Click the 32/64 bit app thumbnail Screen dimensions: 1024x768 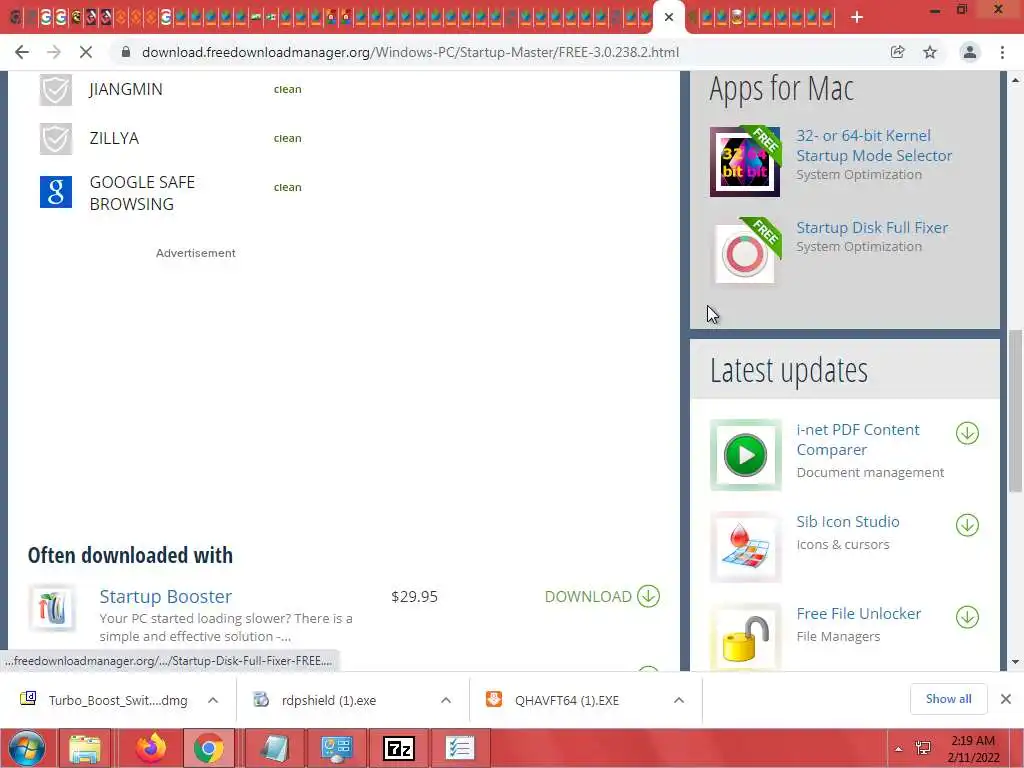[x=745, y=162]
